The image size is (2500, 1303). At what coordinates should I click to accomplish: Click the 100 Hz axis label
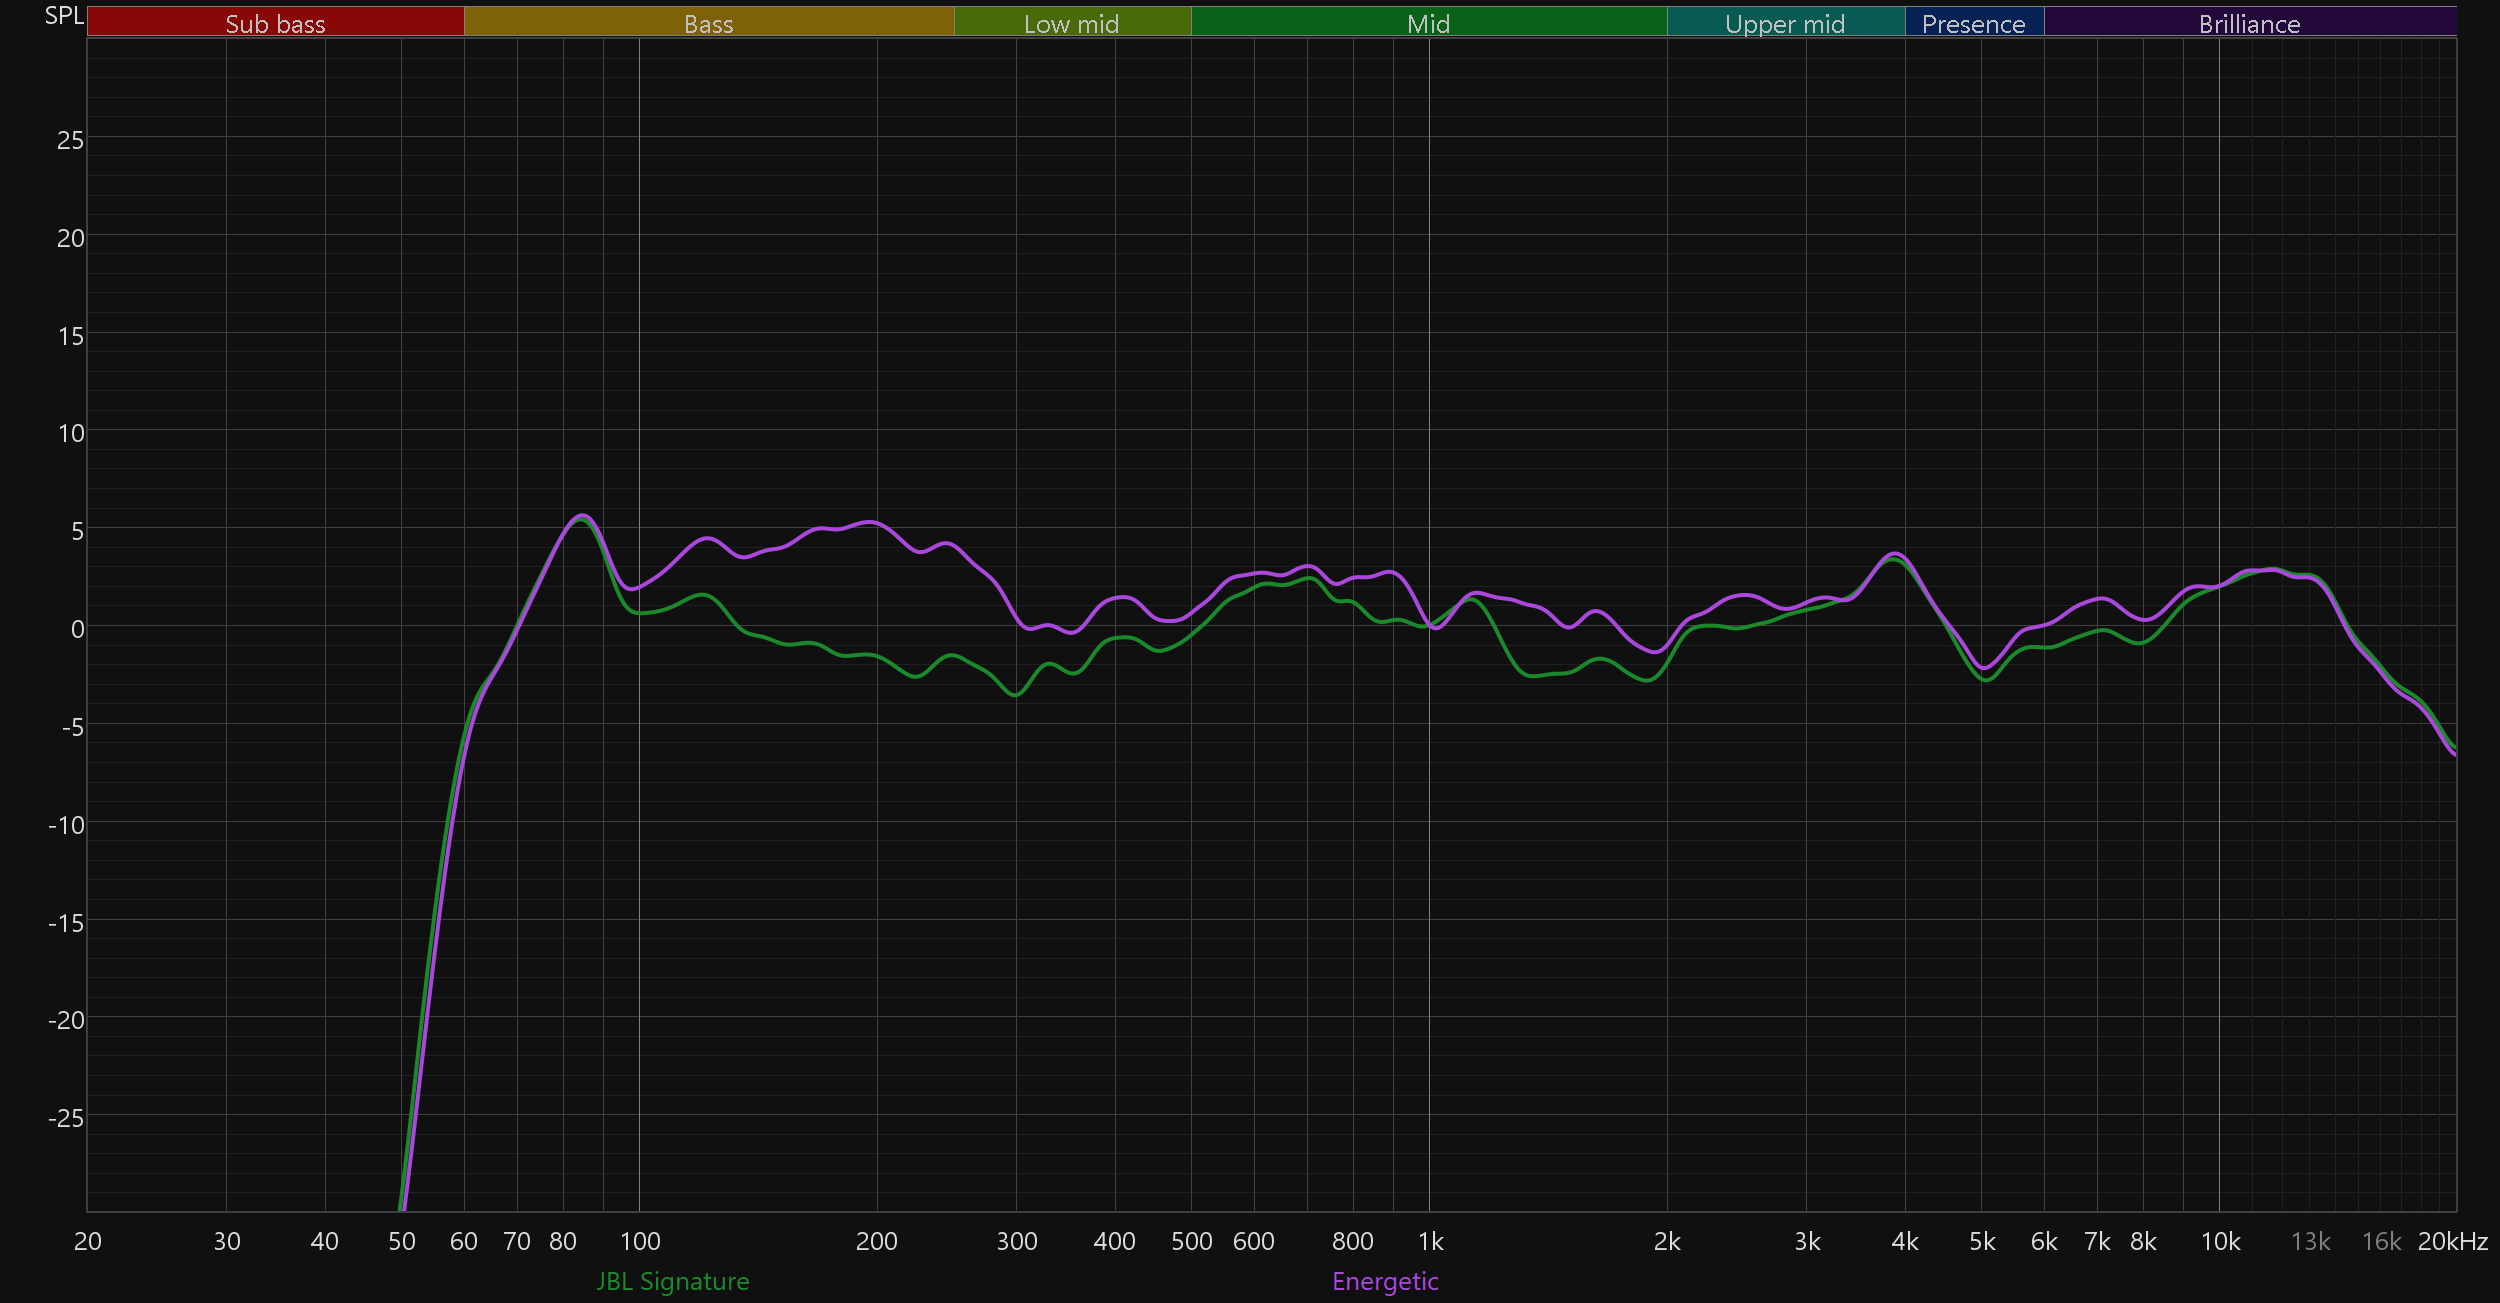tap(640, 1241)
